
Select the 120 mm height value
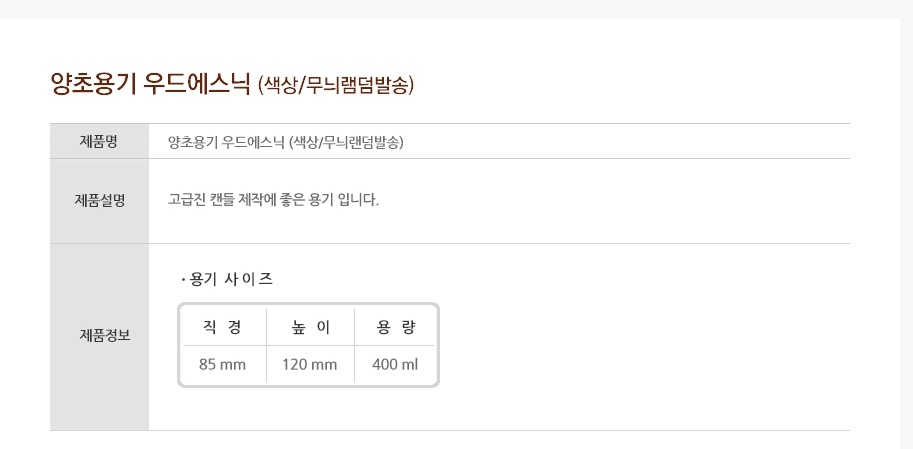pyautogui.click(x=310, y=365)
